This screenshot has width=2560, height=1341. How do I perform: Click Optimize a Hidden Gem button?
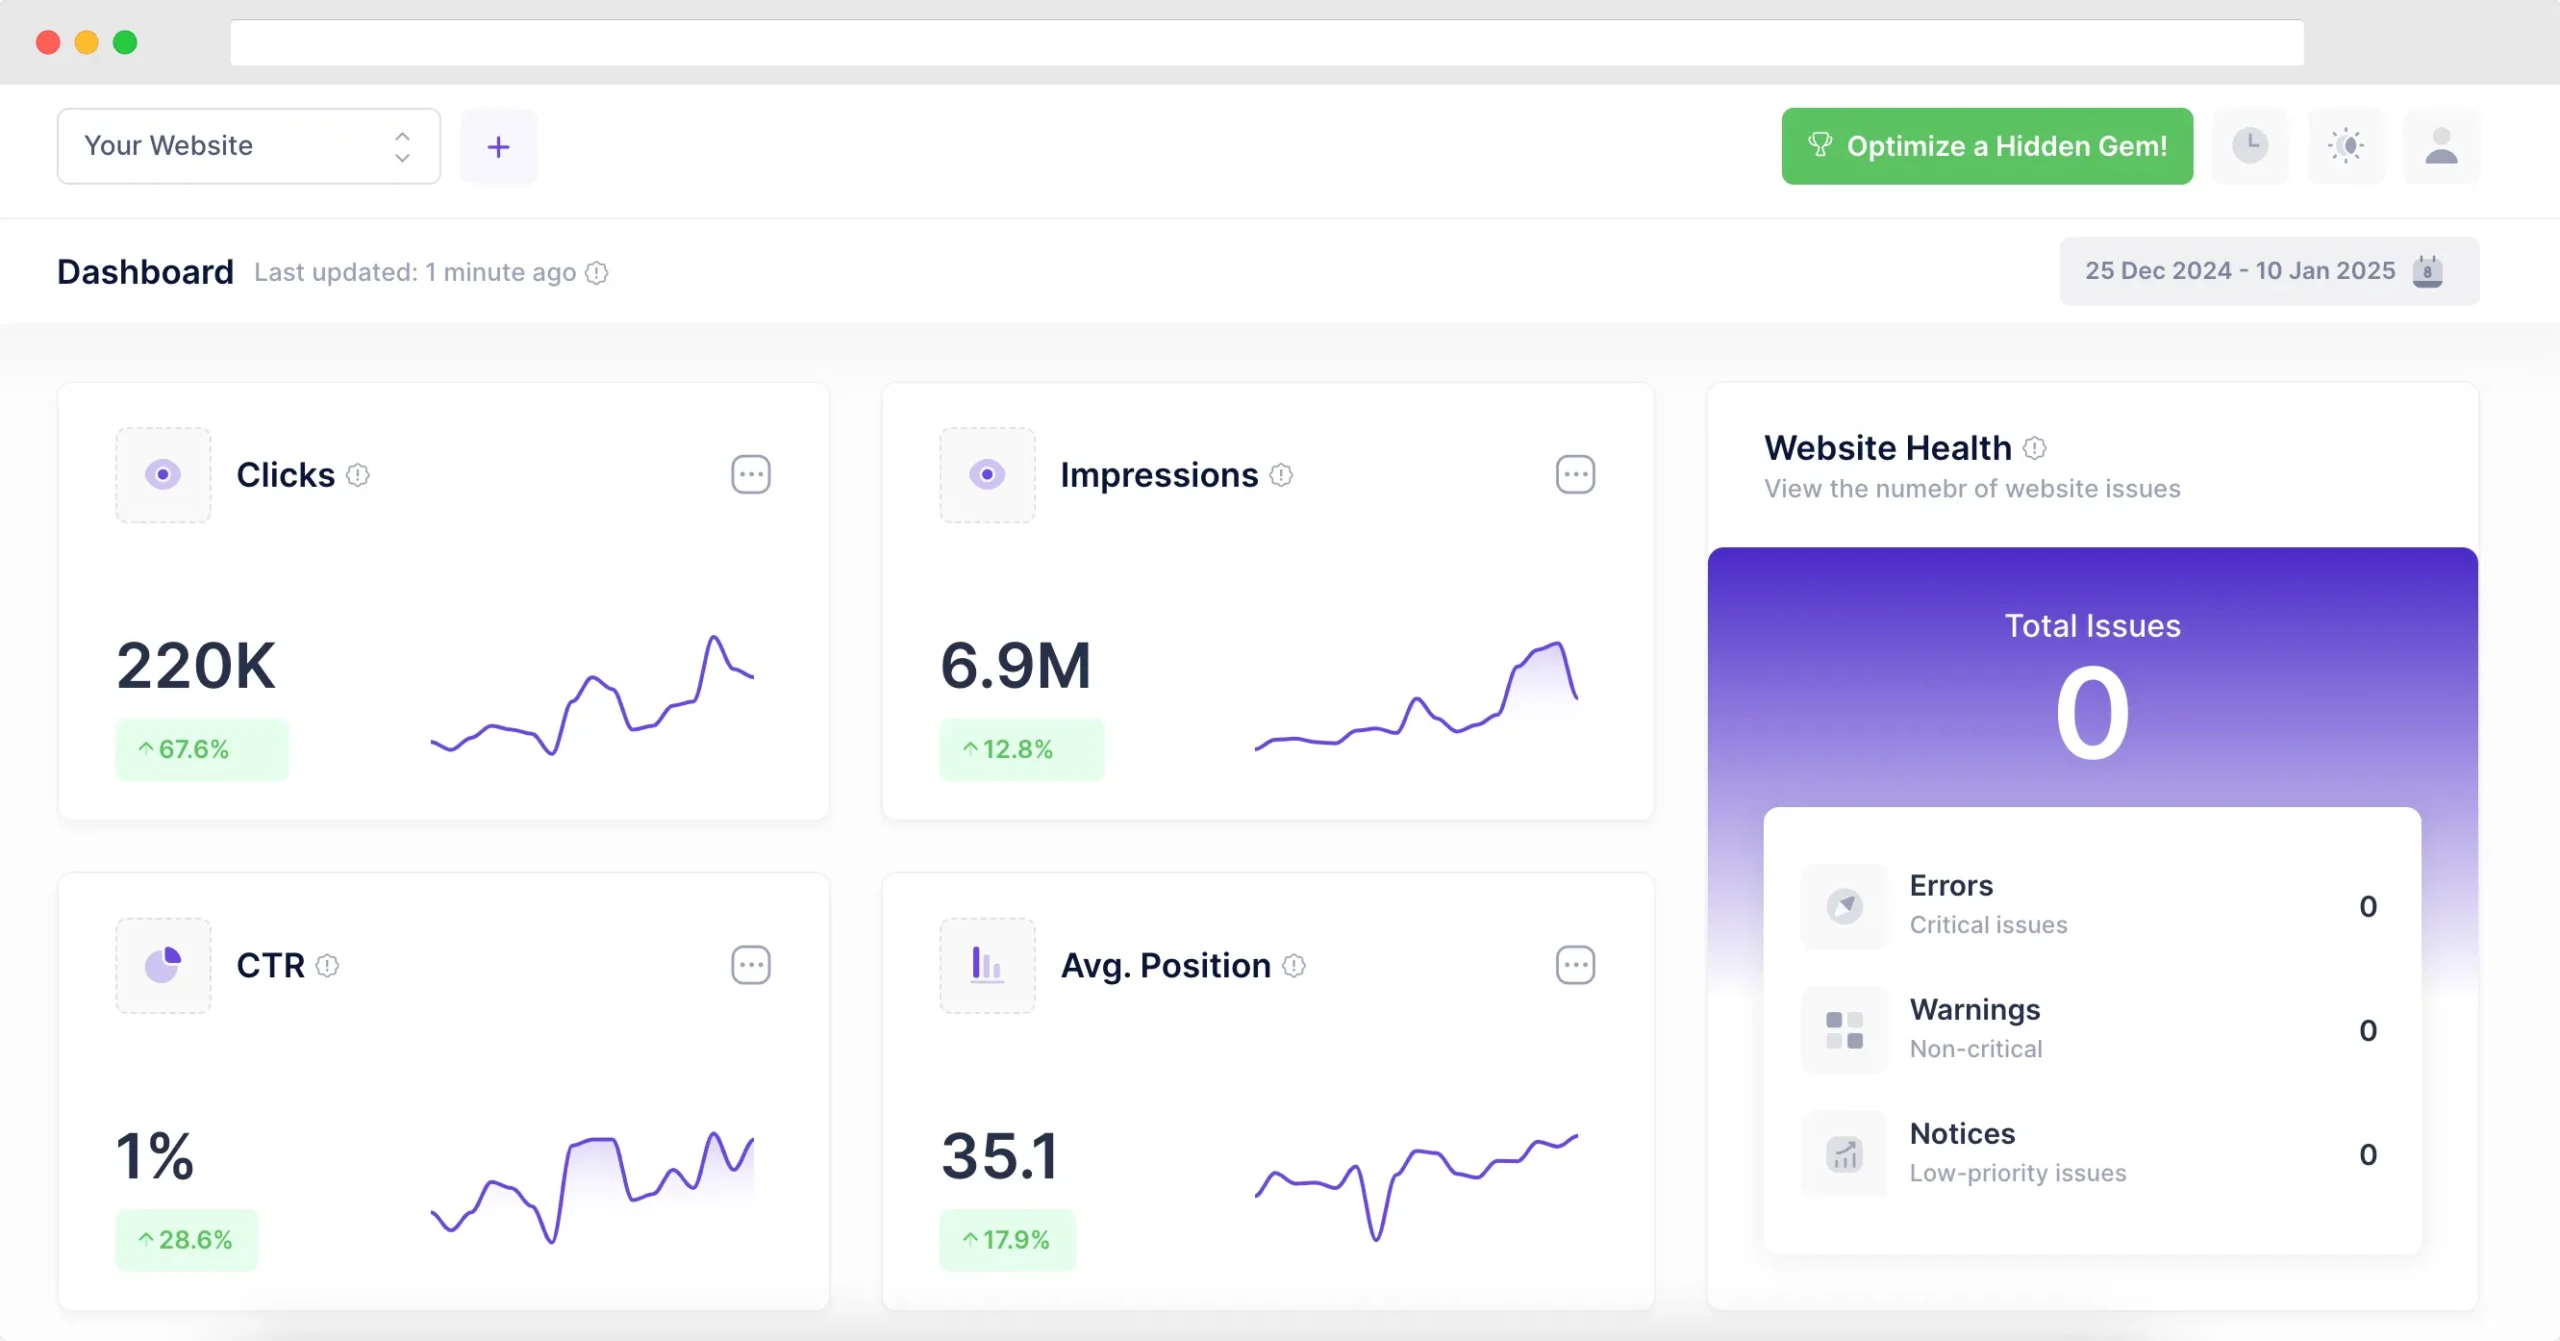click(1987, 146)
